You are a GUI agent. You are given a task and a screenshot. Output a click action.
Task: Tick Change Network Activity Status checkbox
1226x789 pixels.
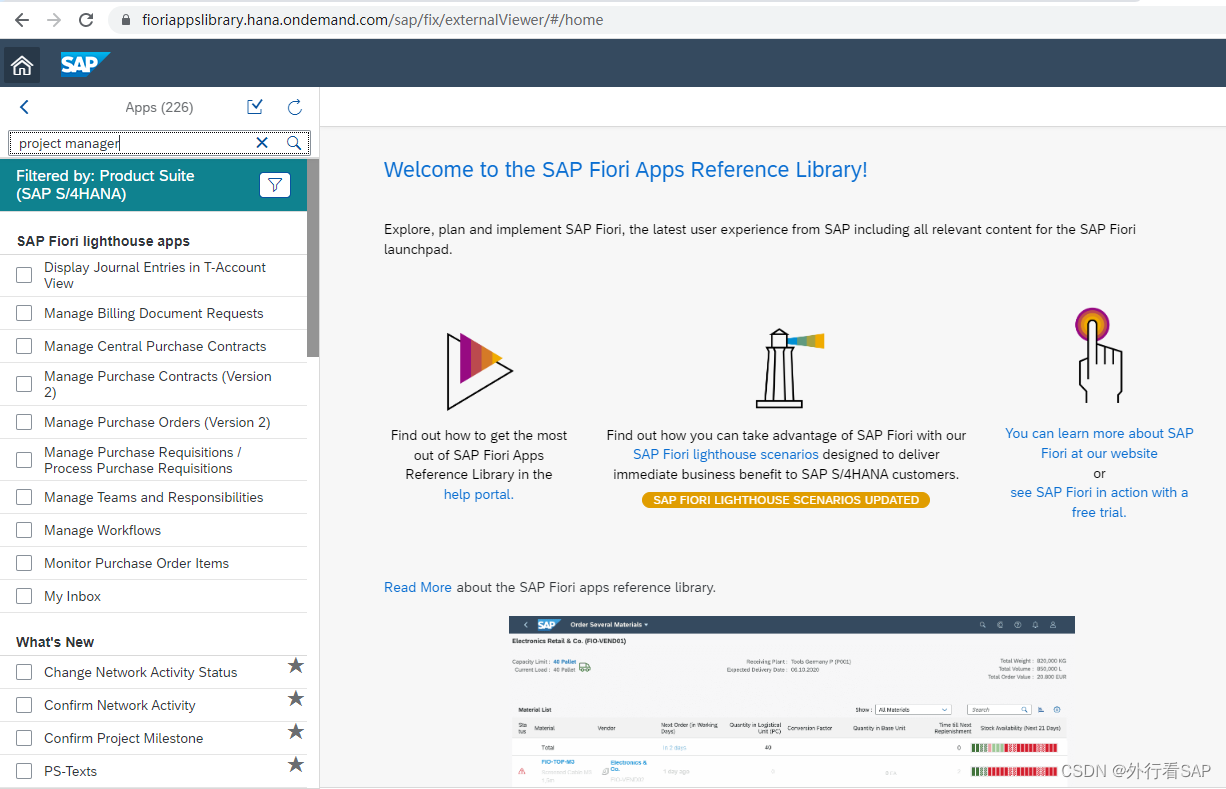(24, 672)
